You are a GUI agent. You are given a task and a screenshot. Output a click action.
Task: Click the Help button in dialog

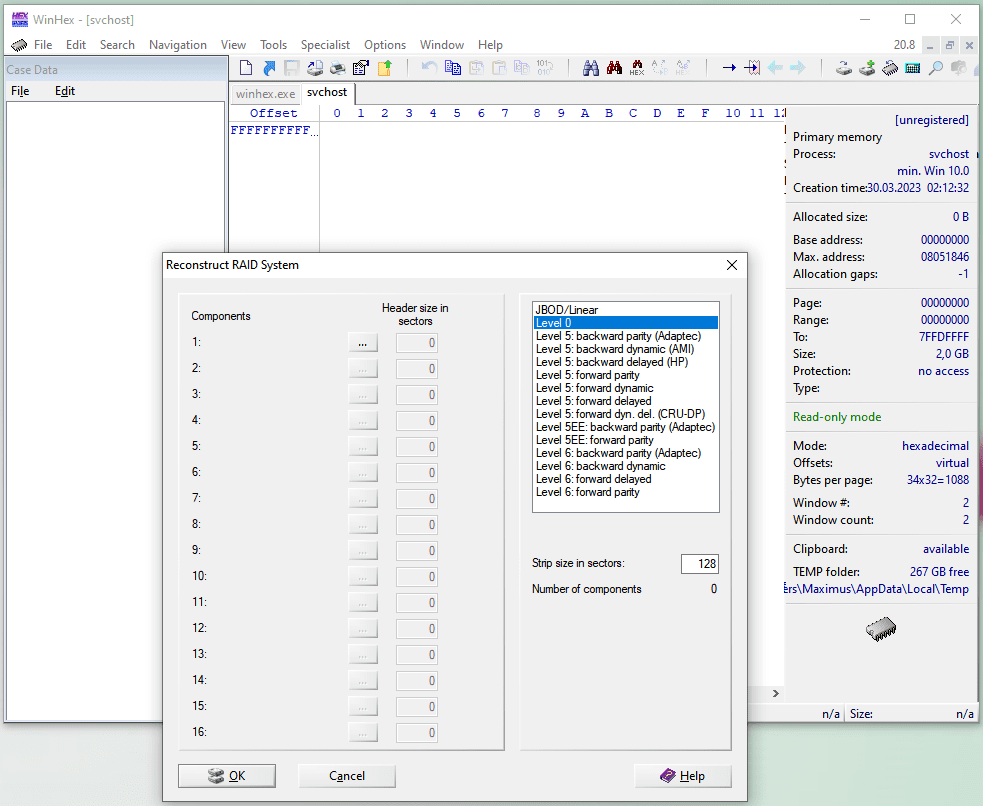[682, 776]
